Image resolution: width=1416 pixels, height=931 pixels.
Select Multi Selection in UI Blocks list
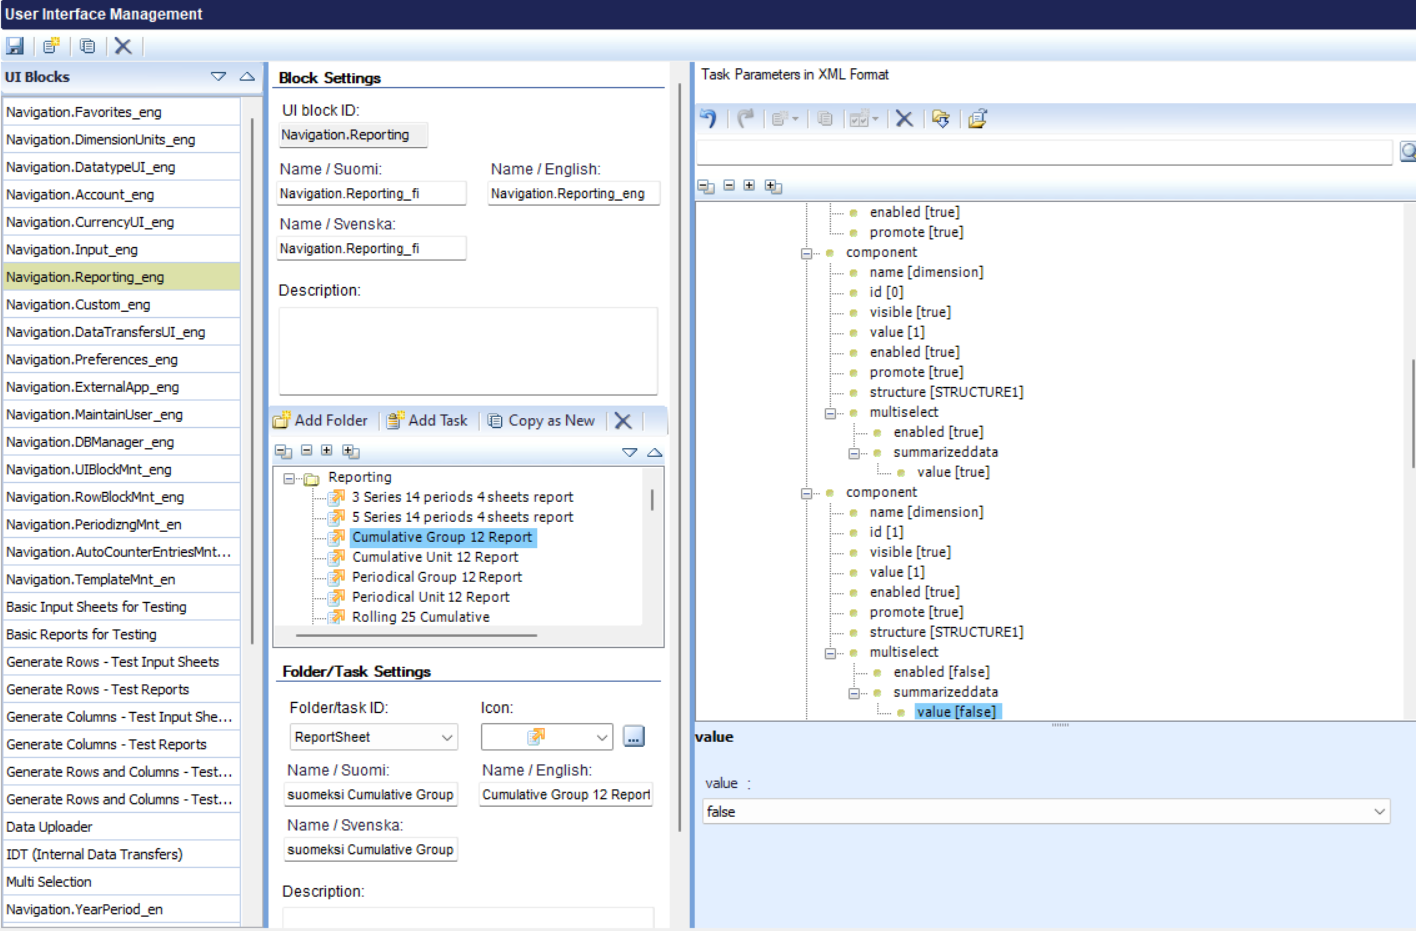pos(121,882)
